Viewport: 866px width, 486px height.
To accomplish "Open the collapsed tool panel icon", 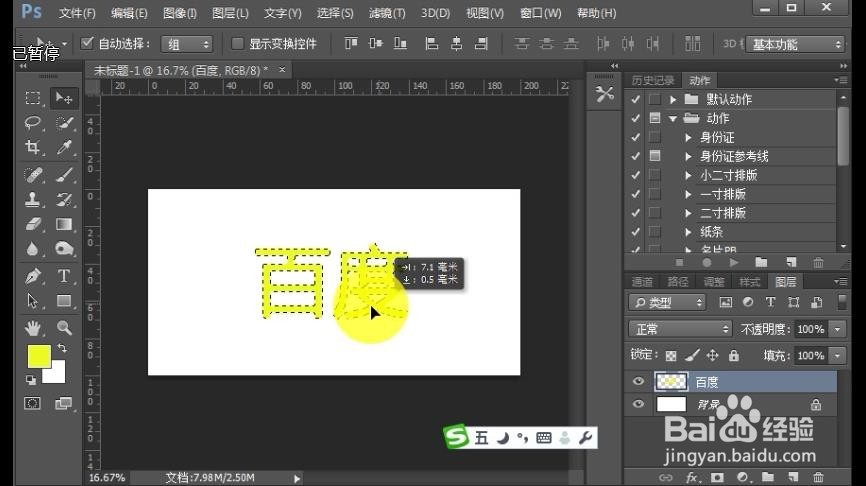I will point(605,94).
